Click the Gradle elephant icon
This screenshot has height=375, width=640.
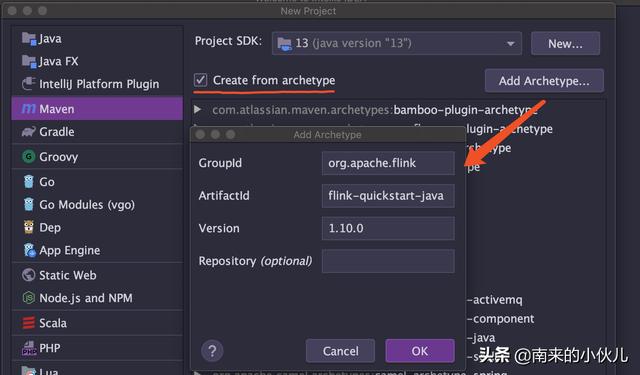coord(29,132)
